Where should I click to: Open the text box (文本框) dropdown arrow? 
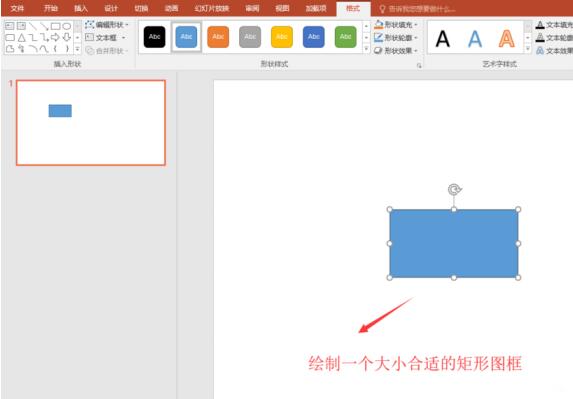coord(124,37)
